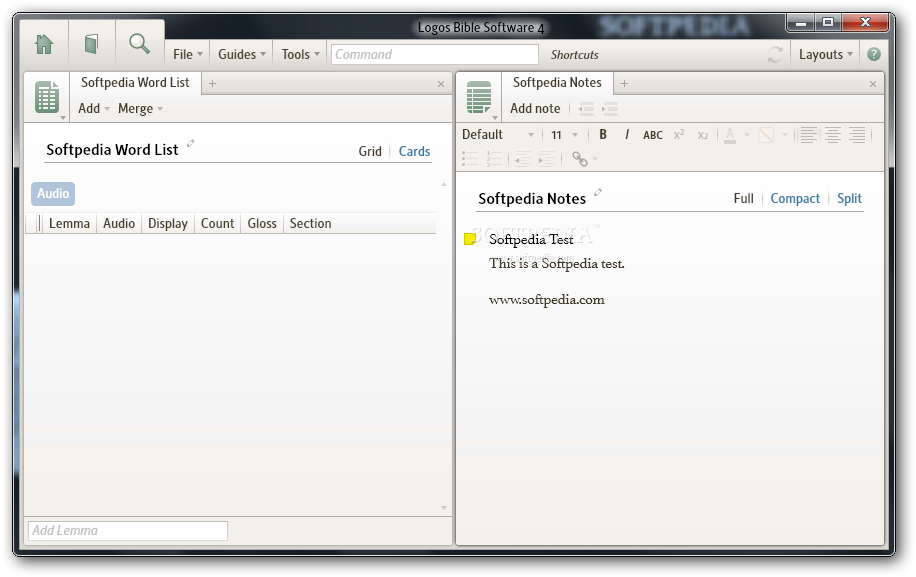Image resolution: width=916 pixels, height=577 pixels.
Task: Increase paragraph indent in formatting toolbar
Action: 547,159
